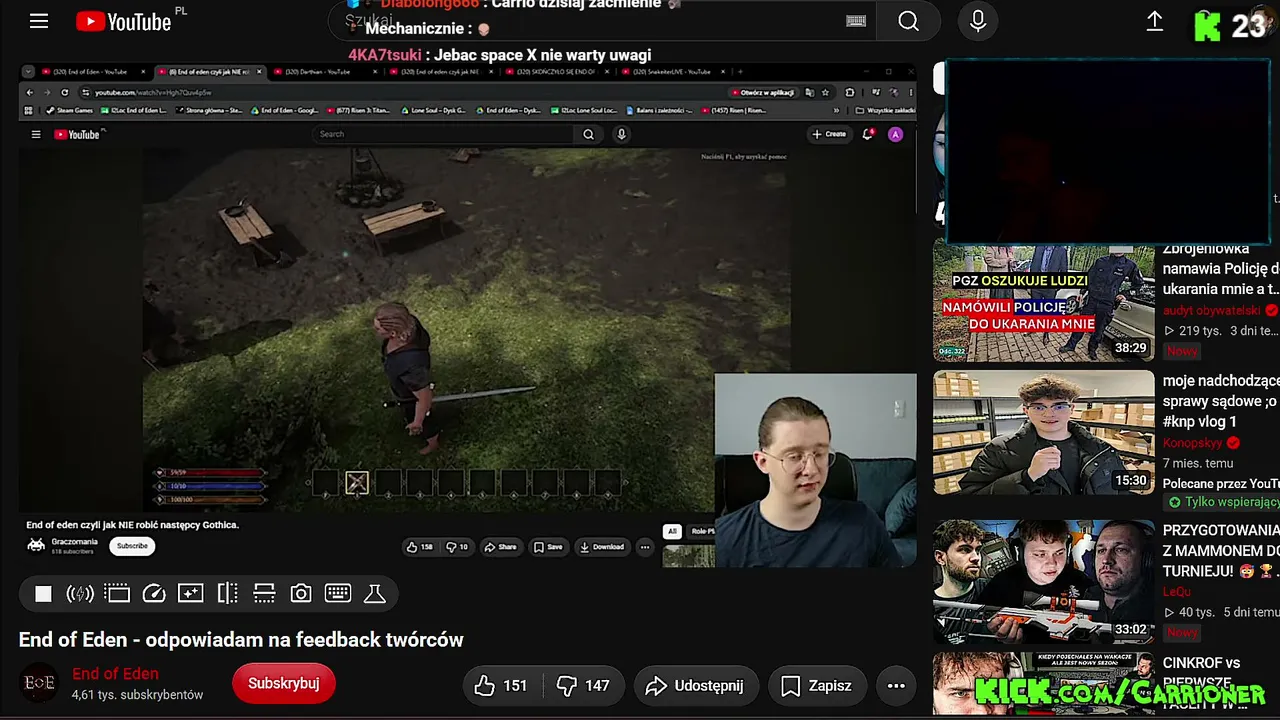This screenshot has width=1280, height=720.
Task: Start voice search with the large microphone
Action: point(978,21)
